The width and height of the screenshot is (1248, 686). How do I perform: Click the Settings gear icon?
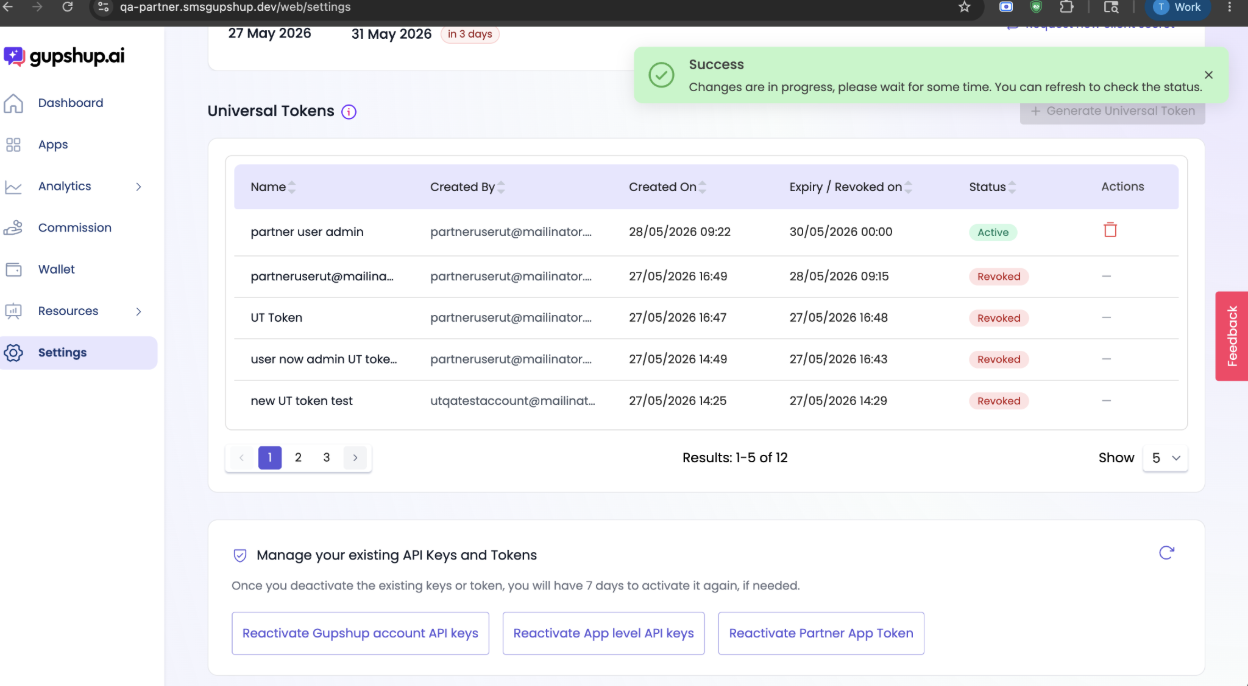(x=13, y=353)
